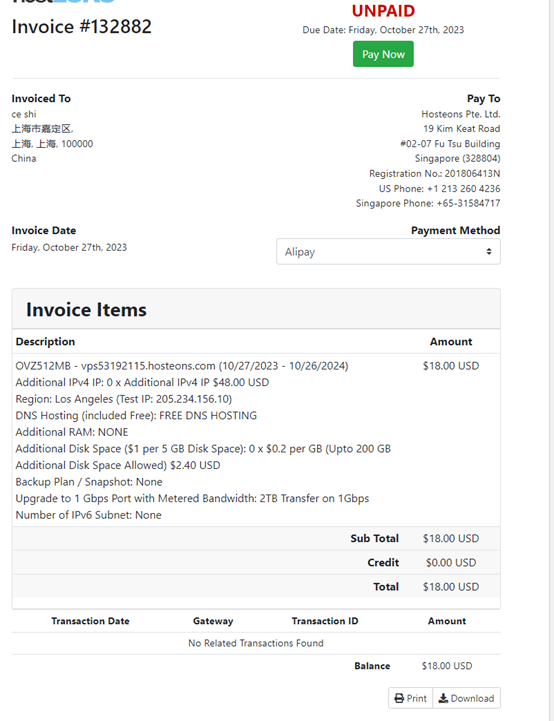Click the Balance amount value

pos(446,666)
